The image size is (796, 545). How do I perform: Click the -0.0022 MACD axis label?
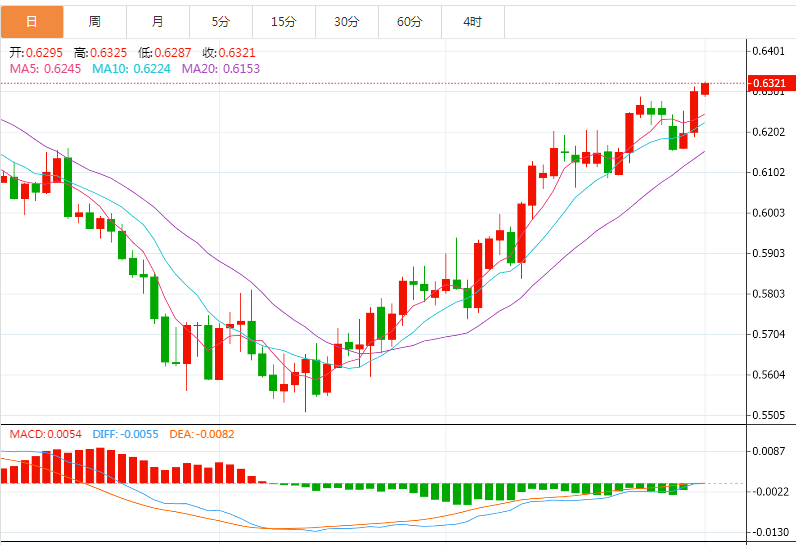click(770, 492)
